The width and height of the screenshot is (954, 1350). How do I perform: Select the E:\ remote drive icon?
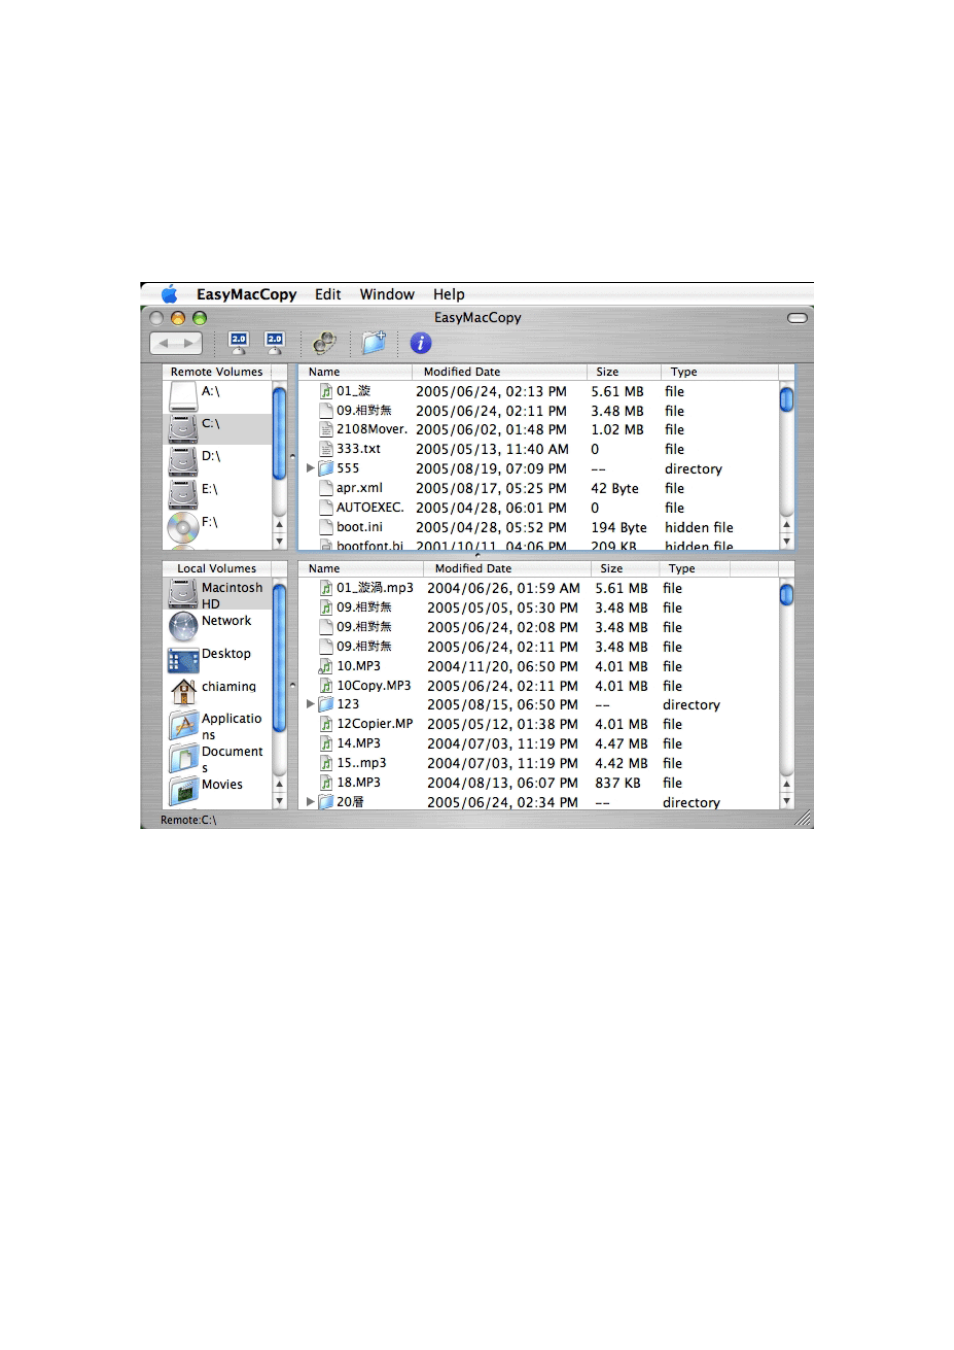click(x=183, y=494)
